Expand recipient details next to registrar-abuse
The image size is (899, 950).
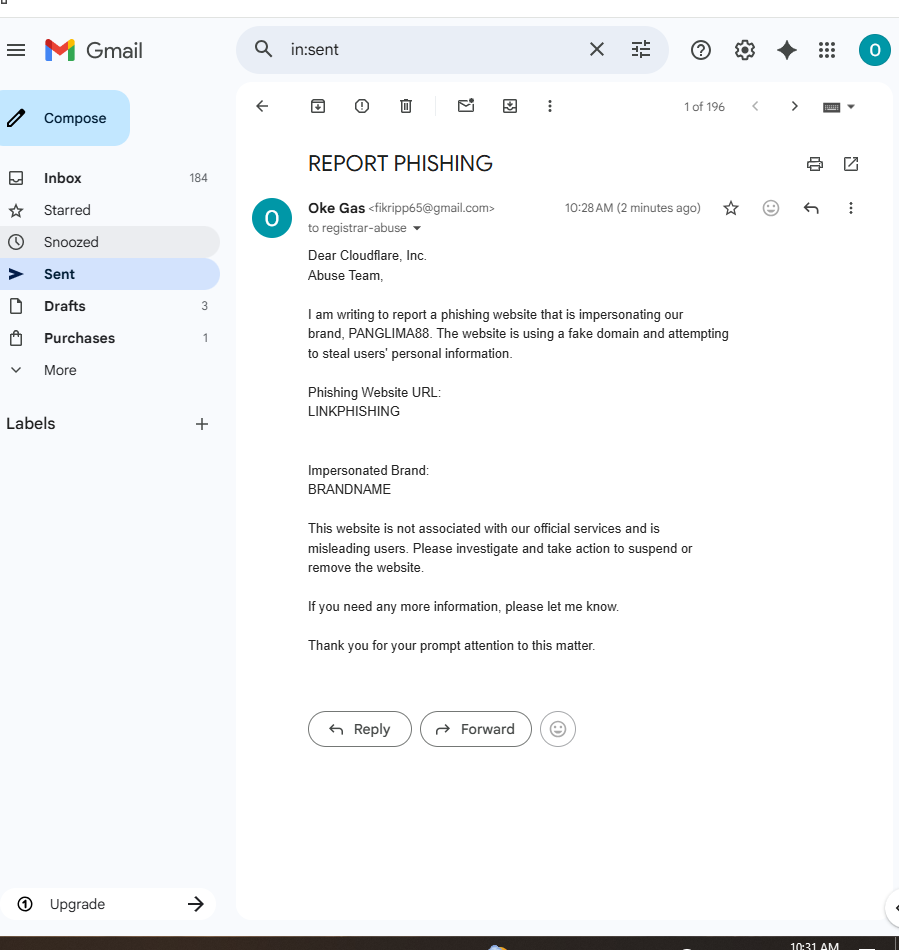417,228
